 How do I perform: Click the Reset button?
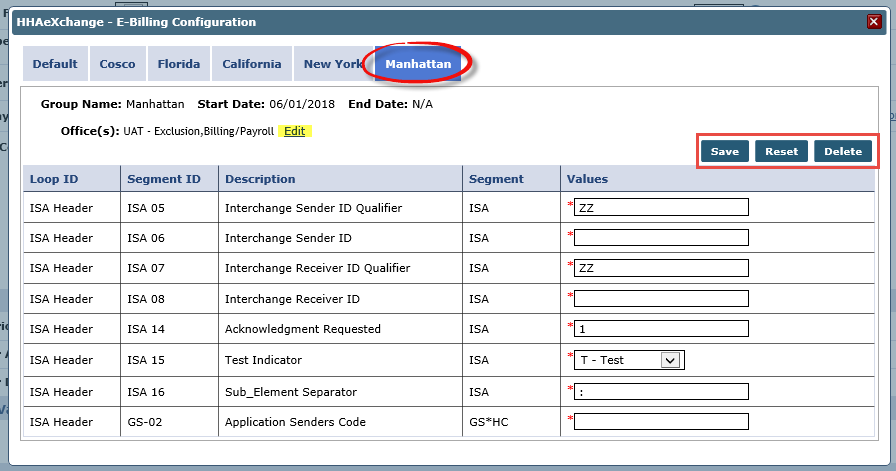click(782, 151)
